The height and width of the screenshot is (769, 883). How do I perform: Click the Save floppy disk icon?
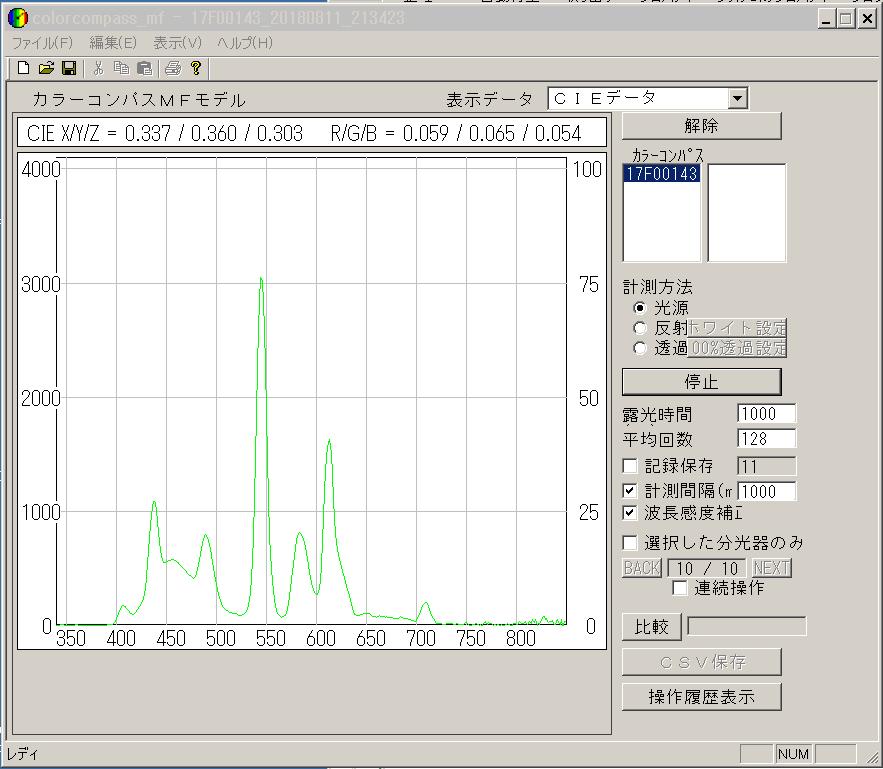(x=69, y=68)
